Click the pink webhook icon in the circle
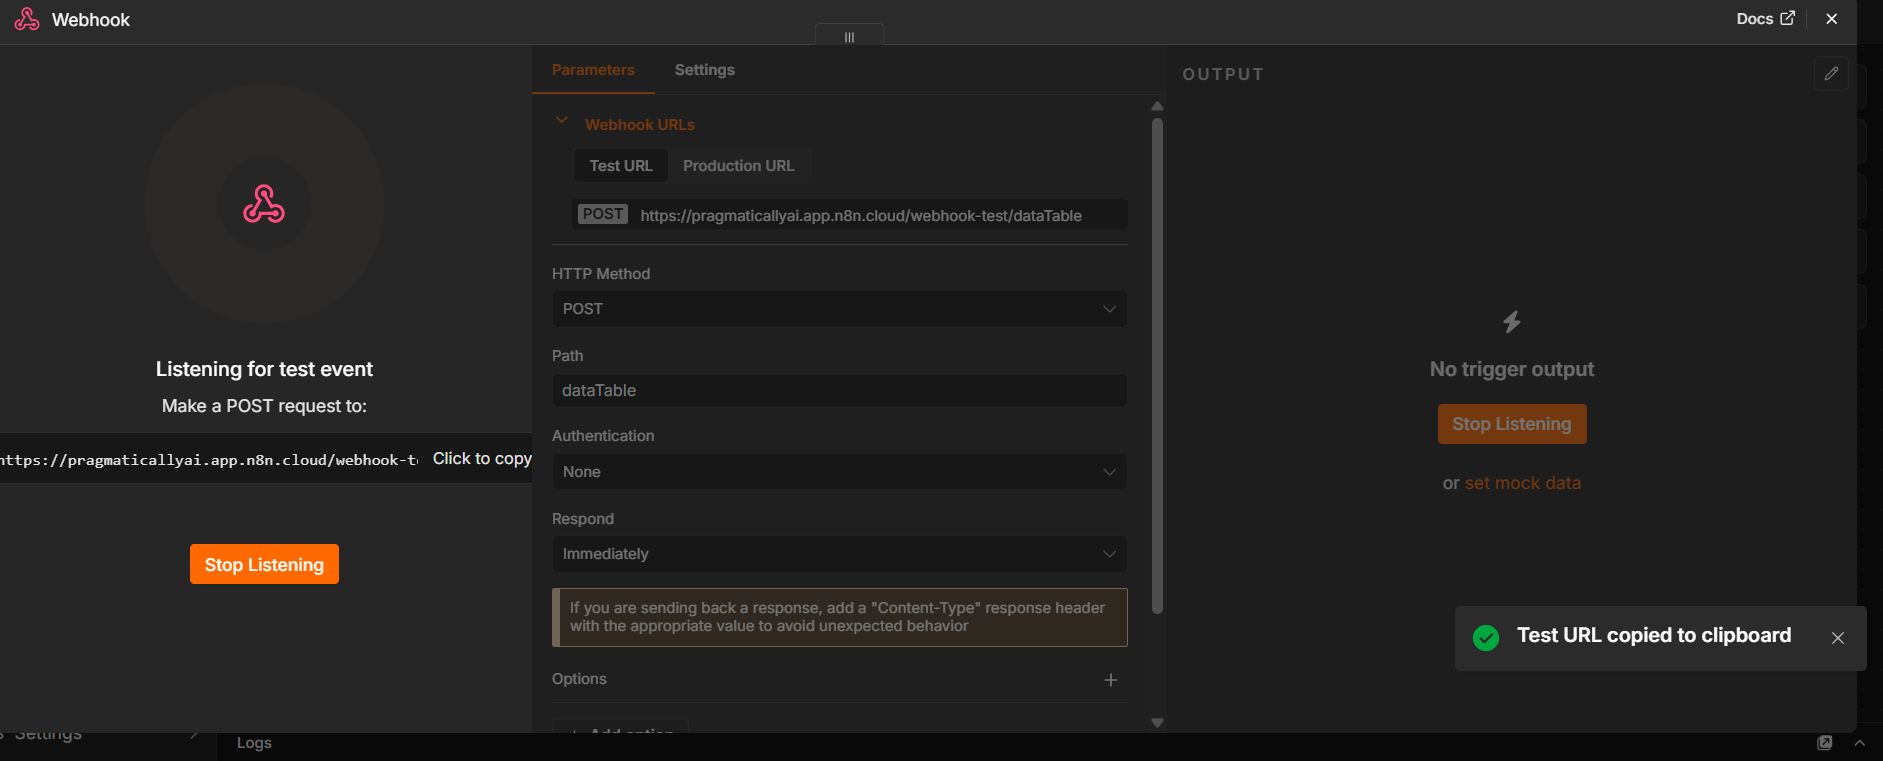The height and width of the screenshot is (761, 1883). click(x=264, y=204)
